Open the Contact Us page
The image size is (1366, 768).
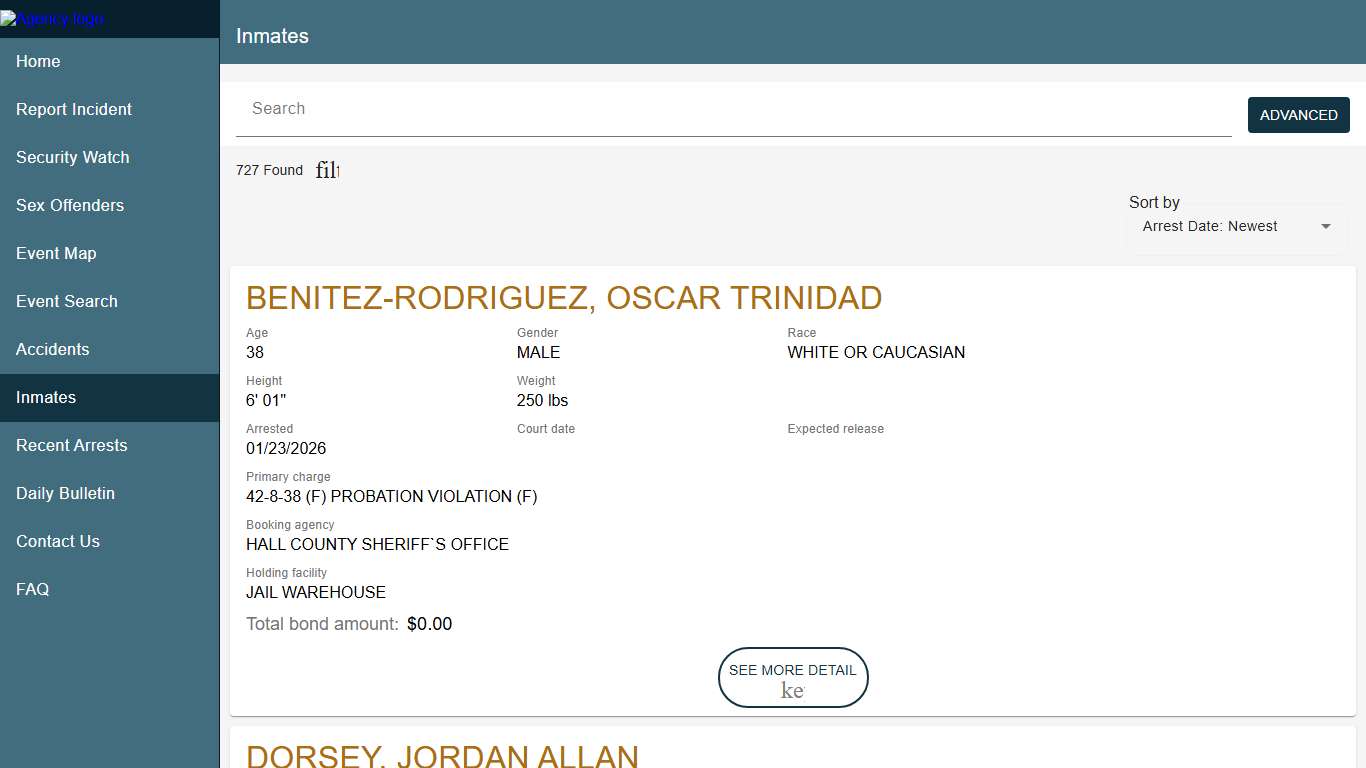[x=57, y=542]
